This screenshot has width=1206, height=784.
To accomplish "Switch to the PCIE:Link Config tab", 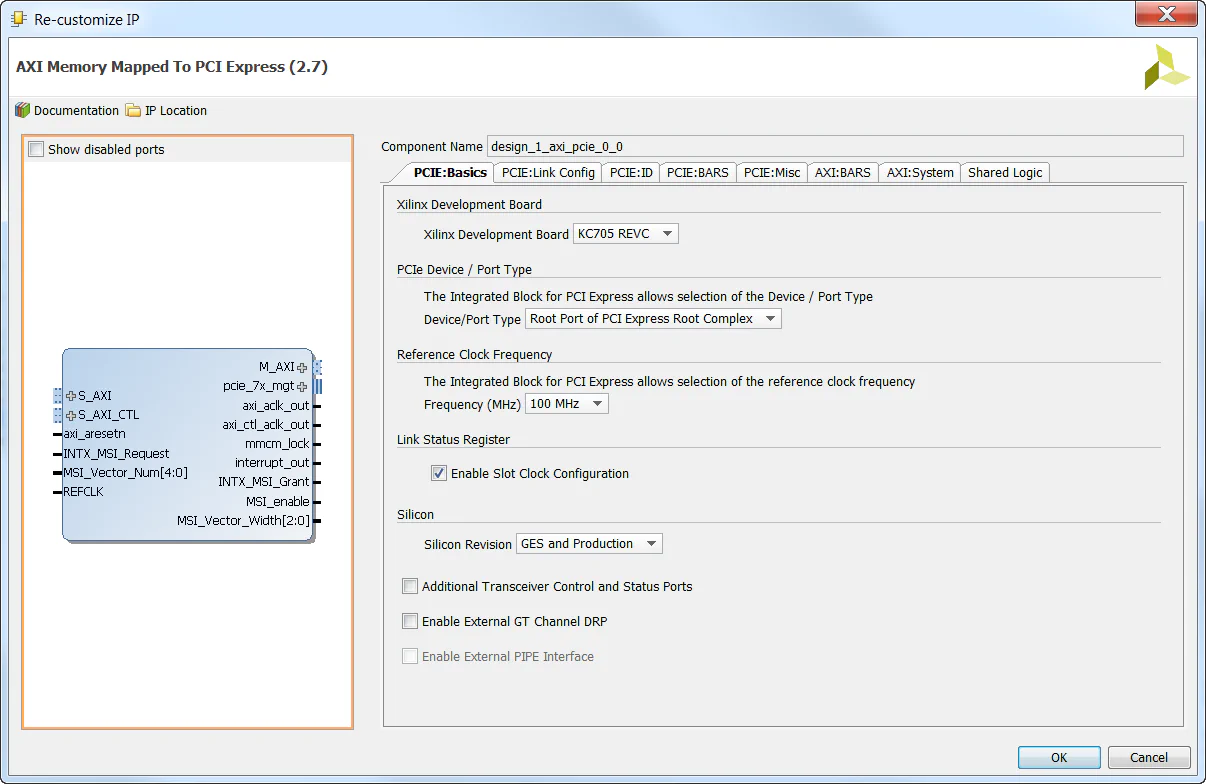I will 547,172.
